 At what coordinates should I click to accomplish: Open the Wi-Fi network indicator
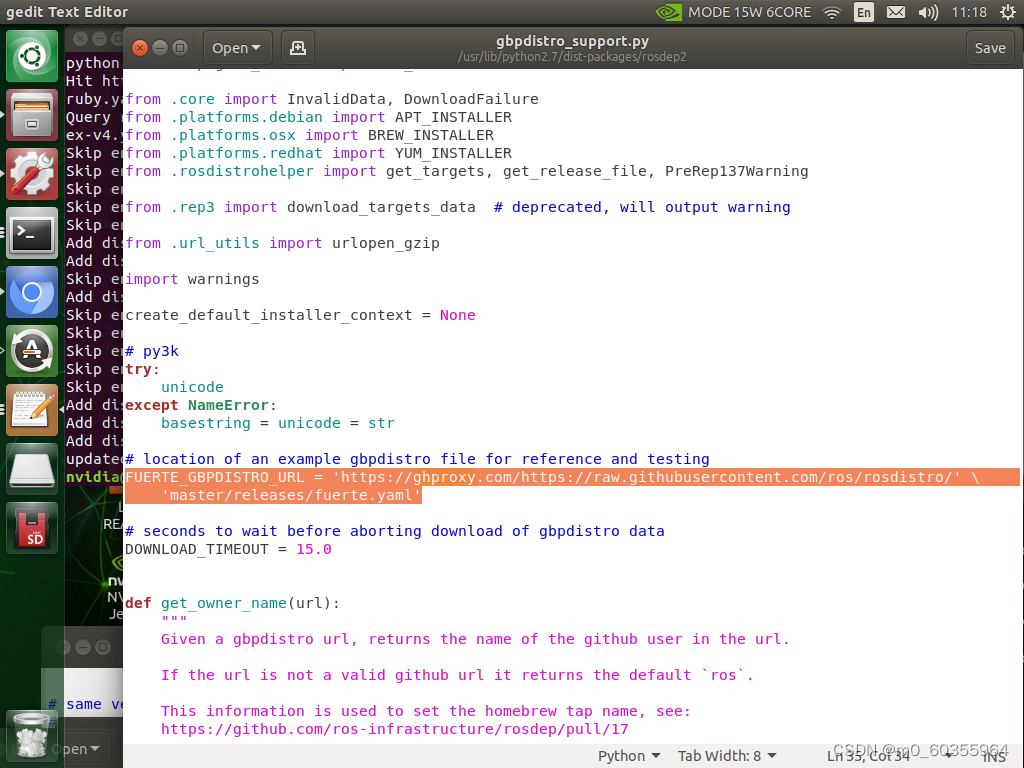(832, 12)
